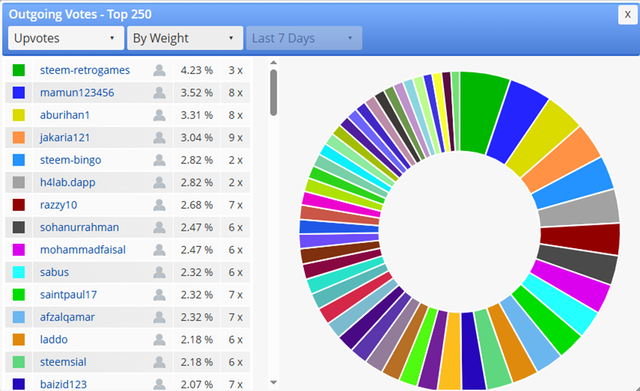Click green swatch beside steem-retrogames
Viewport: 640px width, 391px height.
(19, 70)
